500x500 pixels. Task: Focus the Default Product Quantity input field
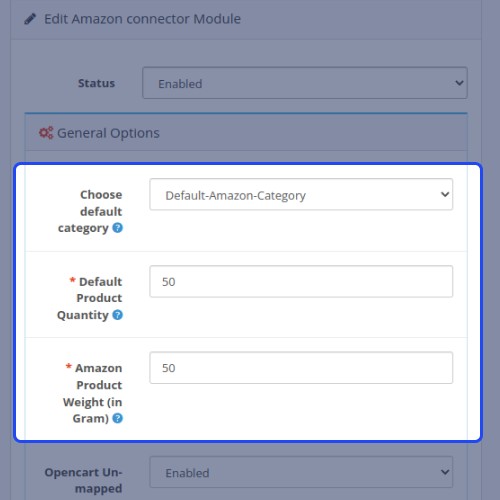coord(301,281)
